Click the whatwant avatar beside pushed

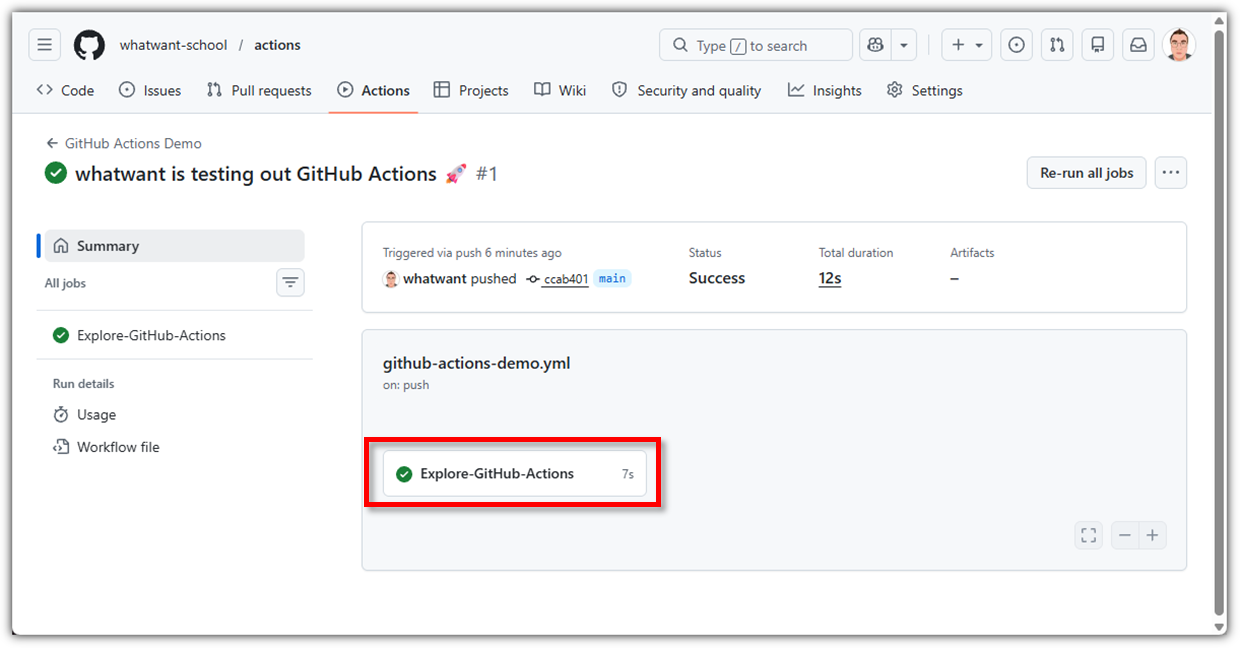click(x=391, y=279)
